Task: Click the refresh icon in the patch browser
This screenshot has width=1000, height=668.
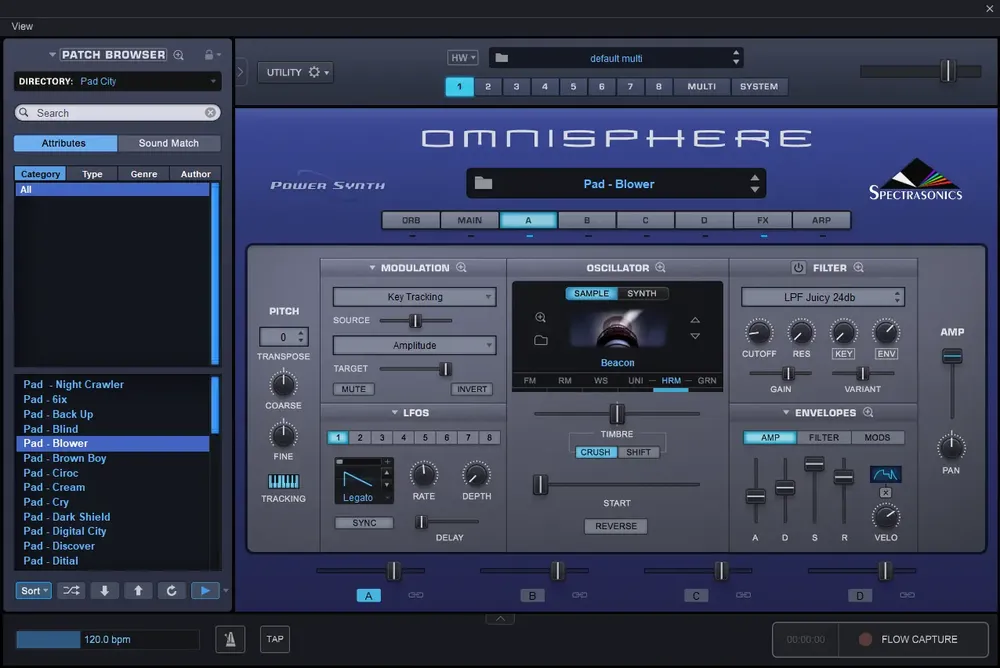Action: (172, 591)
